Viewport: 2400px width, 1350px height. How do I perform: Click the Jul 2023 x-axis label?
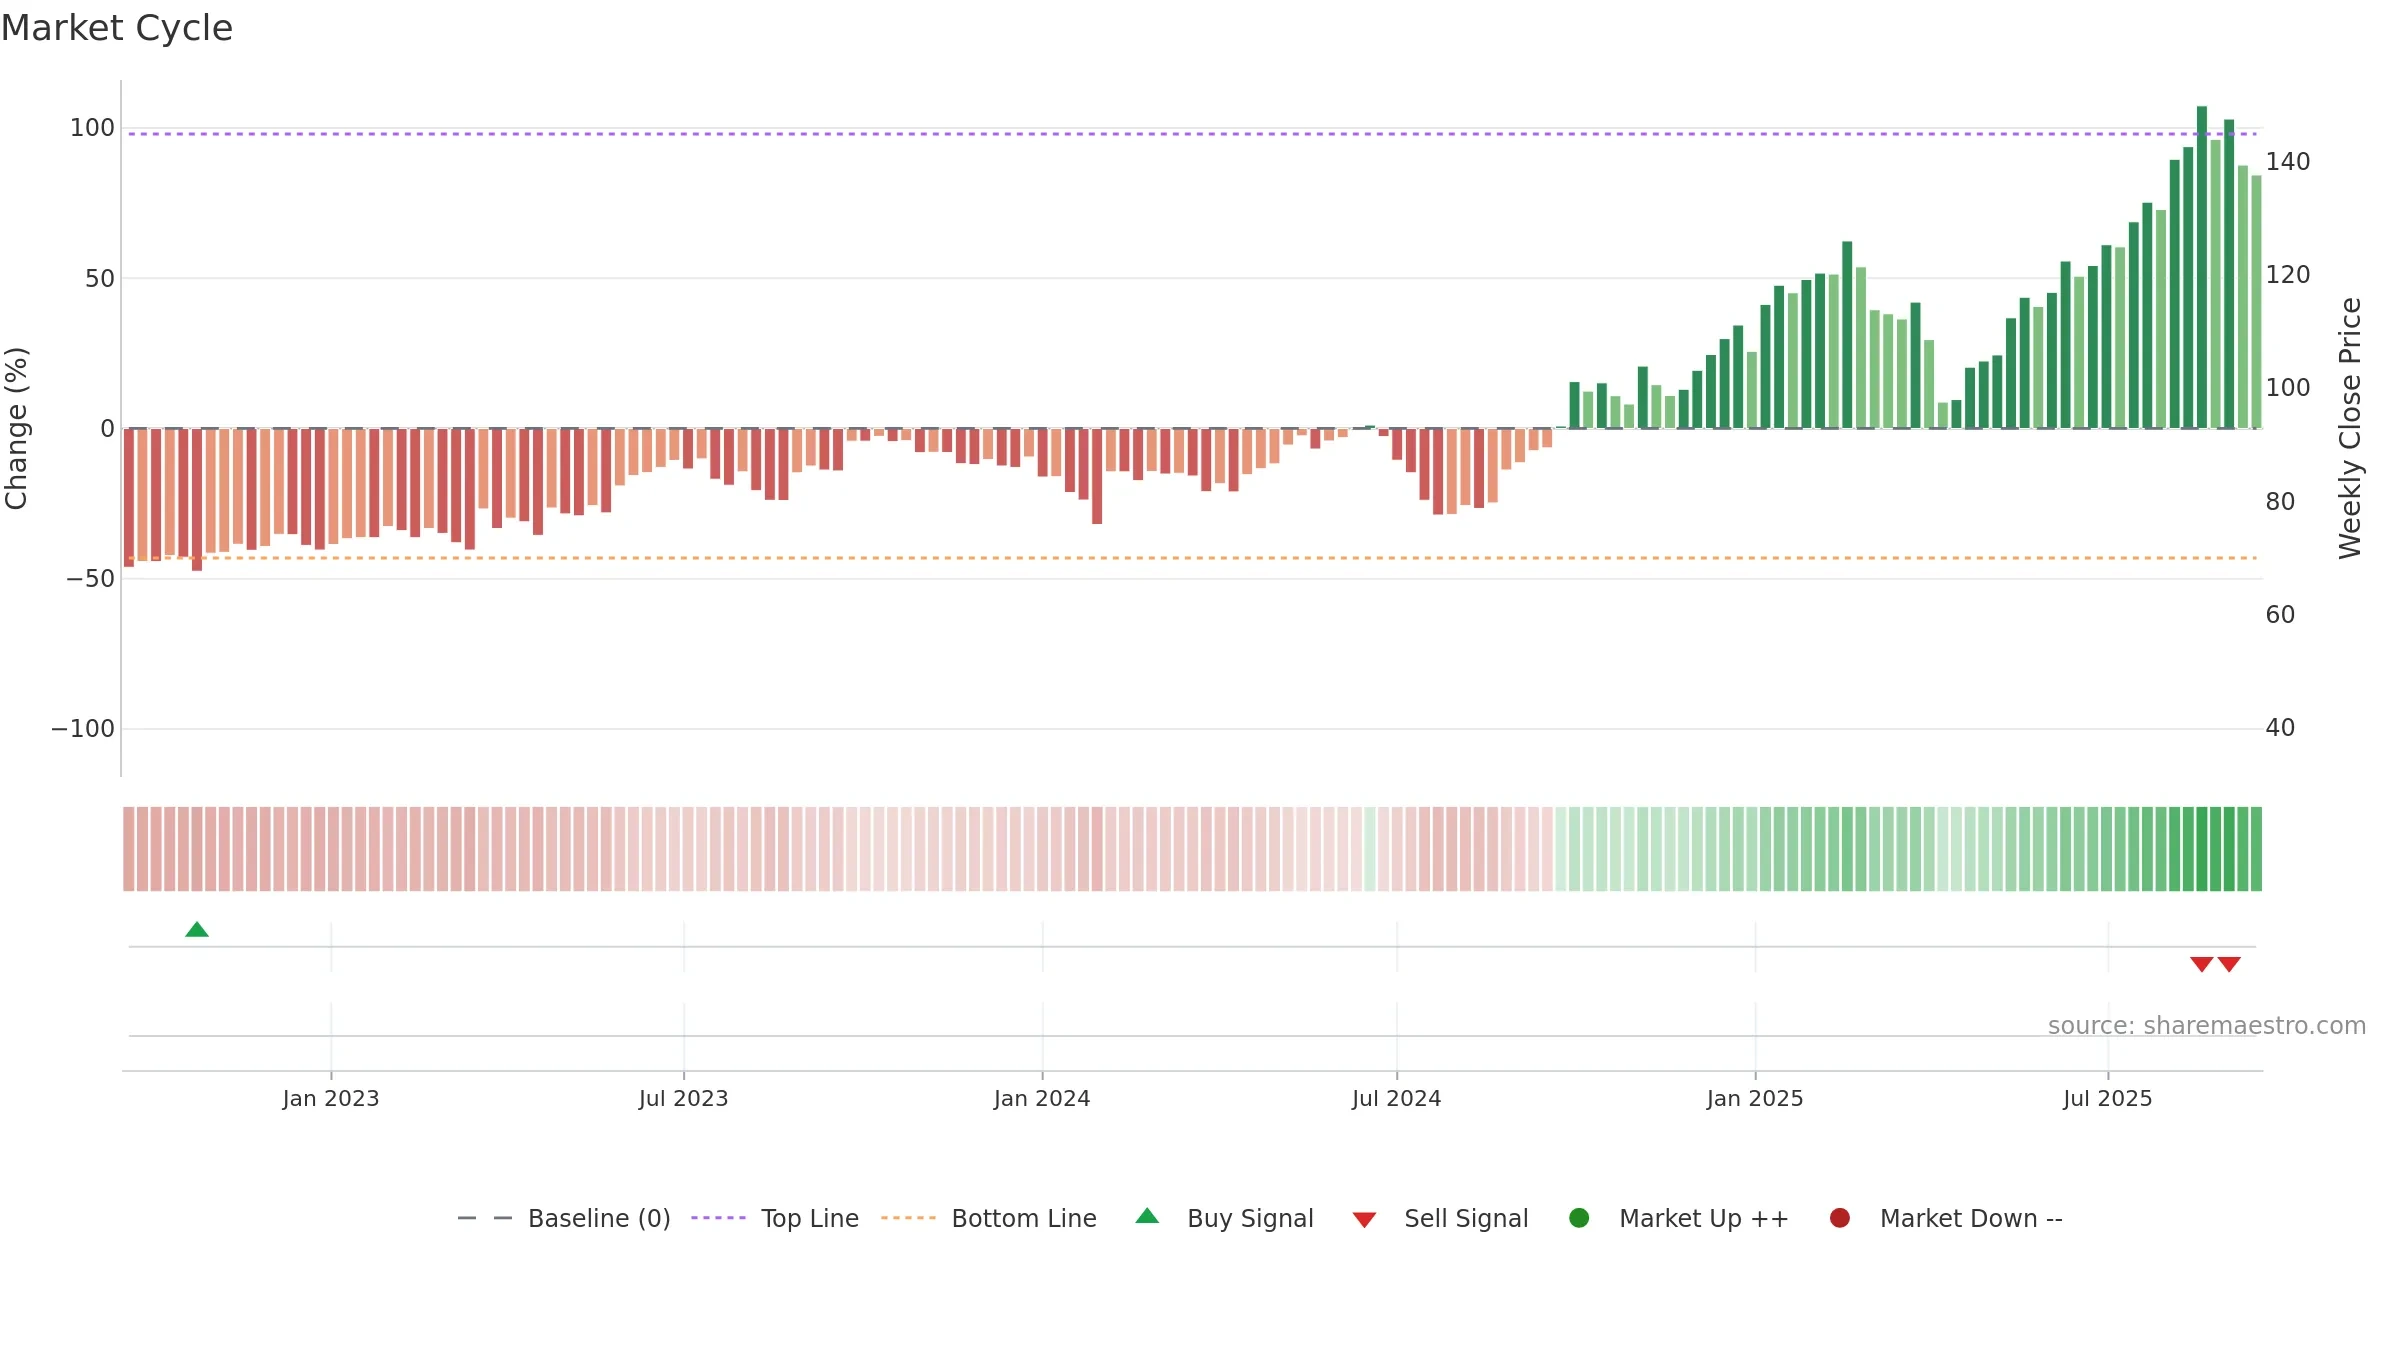684,1099
